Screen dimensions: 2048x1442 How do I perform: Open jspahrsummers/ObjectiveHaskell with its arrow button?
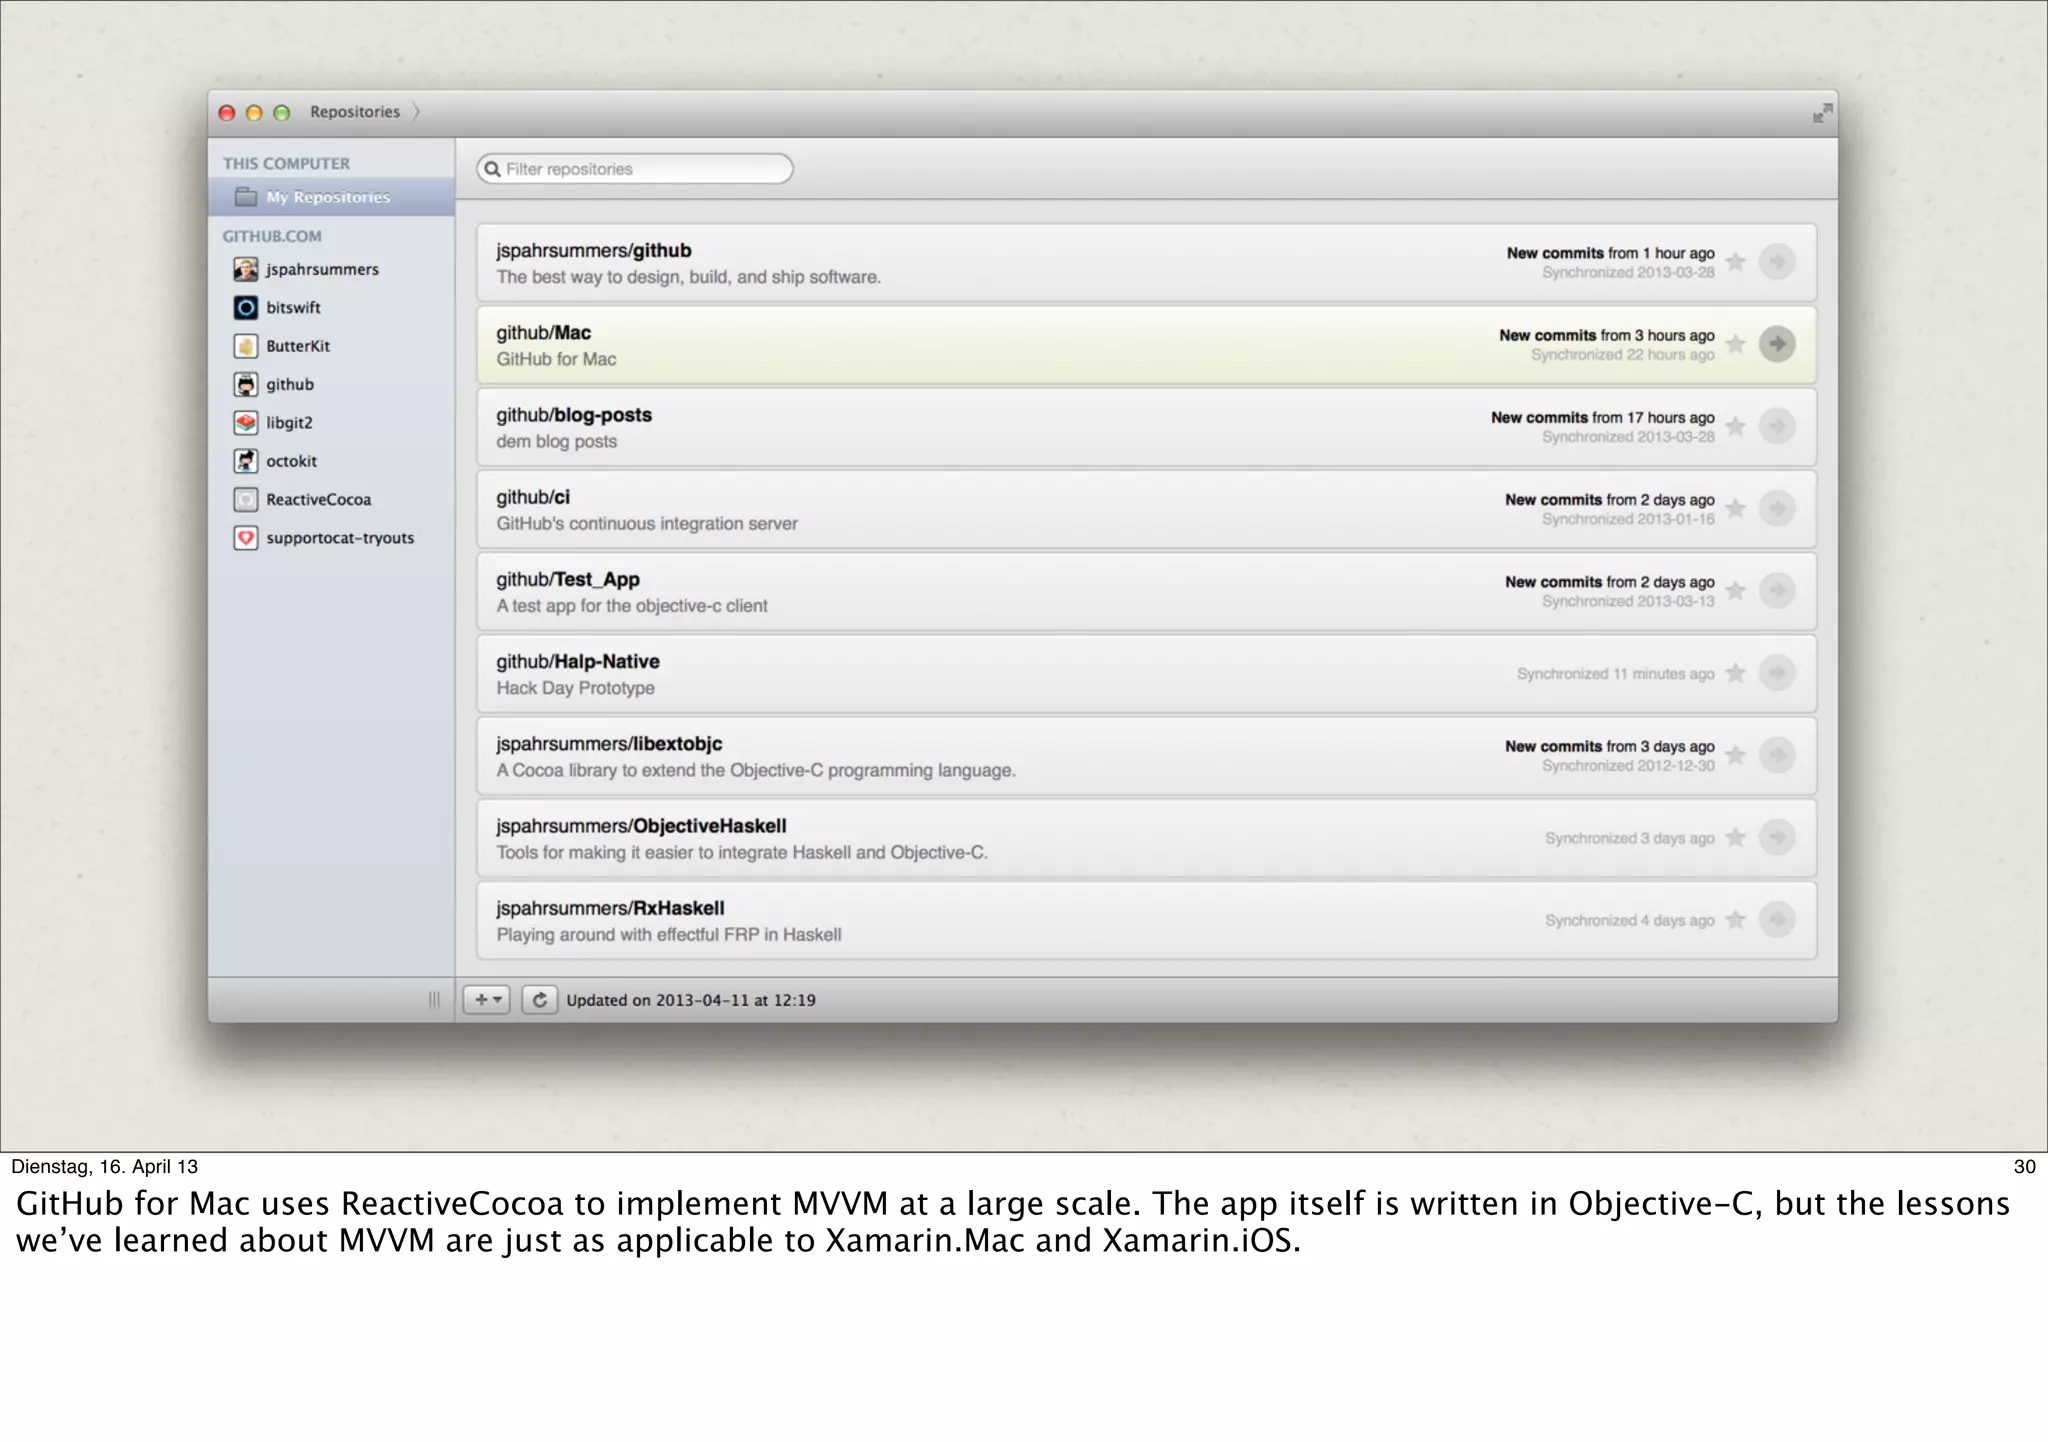(1777, 837)
